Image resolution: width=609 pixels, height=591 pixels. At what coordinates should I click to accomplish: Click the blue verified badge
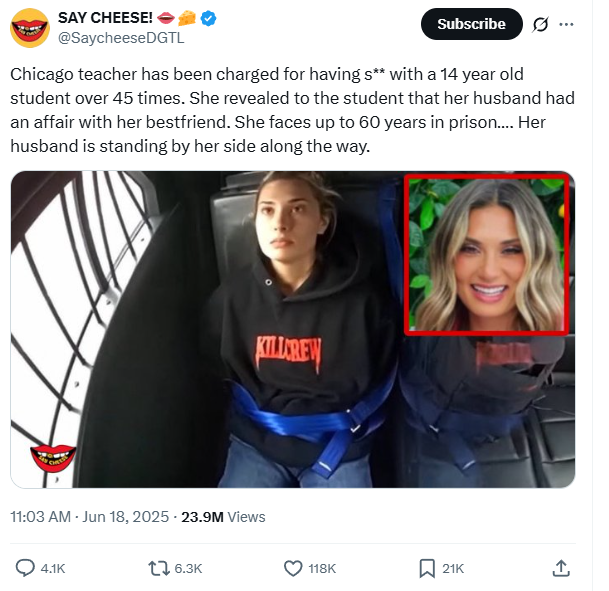[x=209, y=18]
